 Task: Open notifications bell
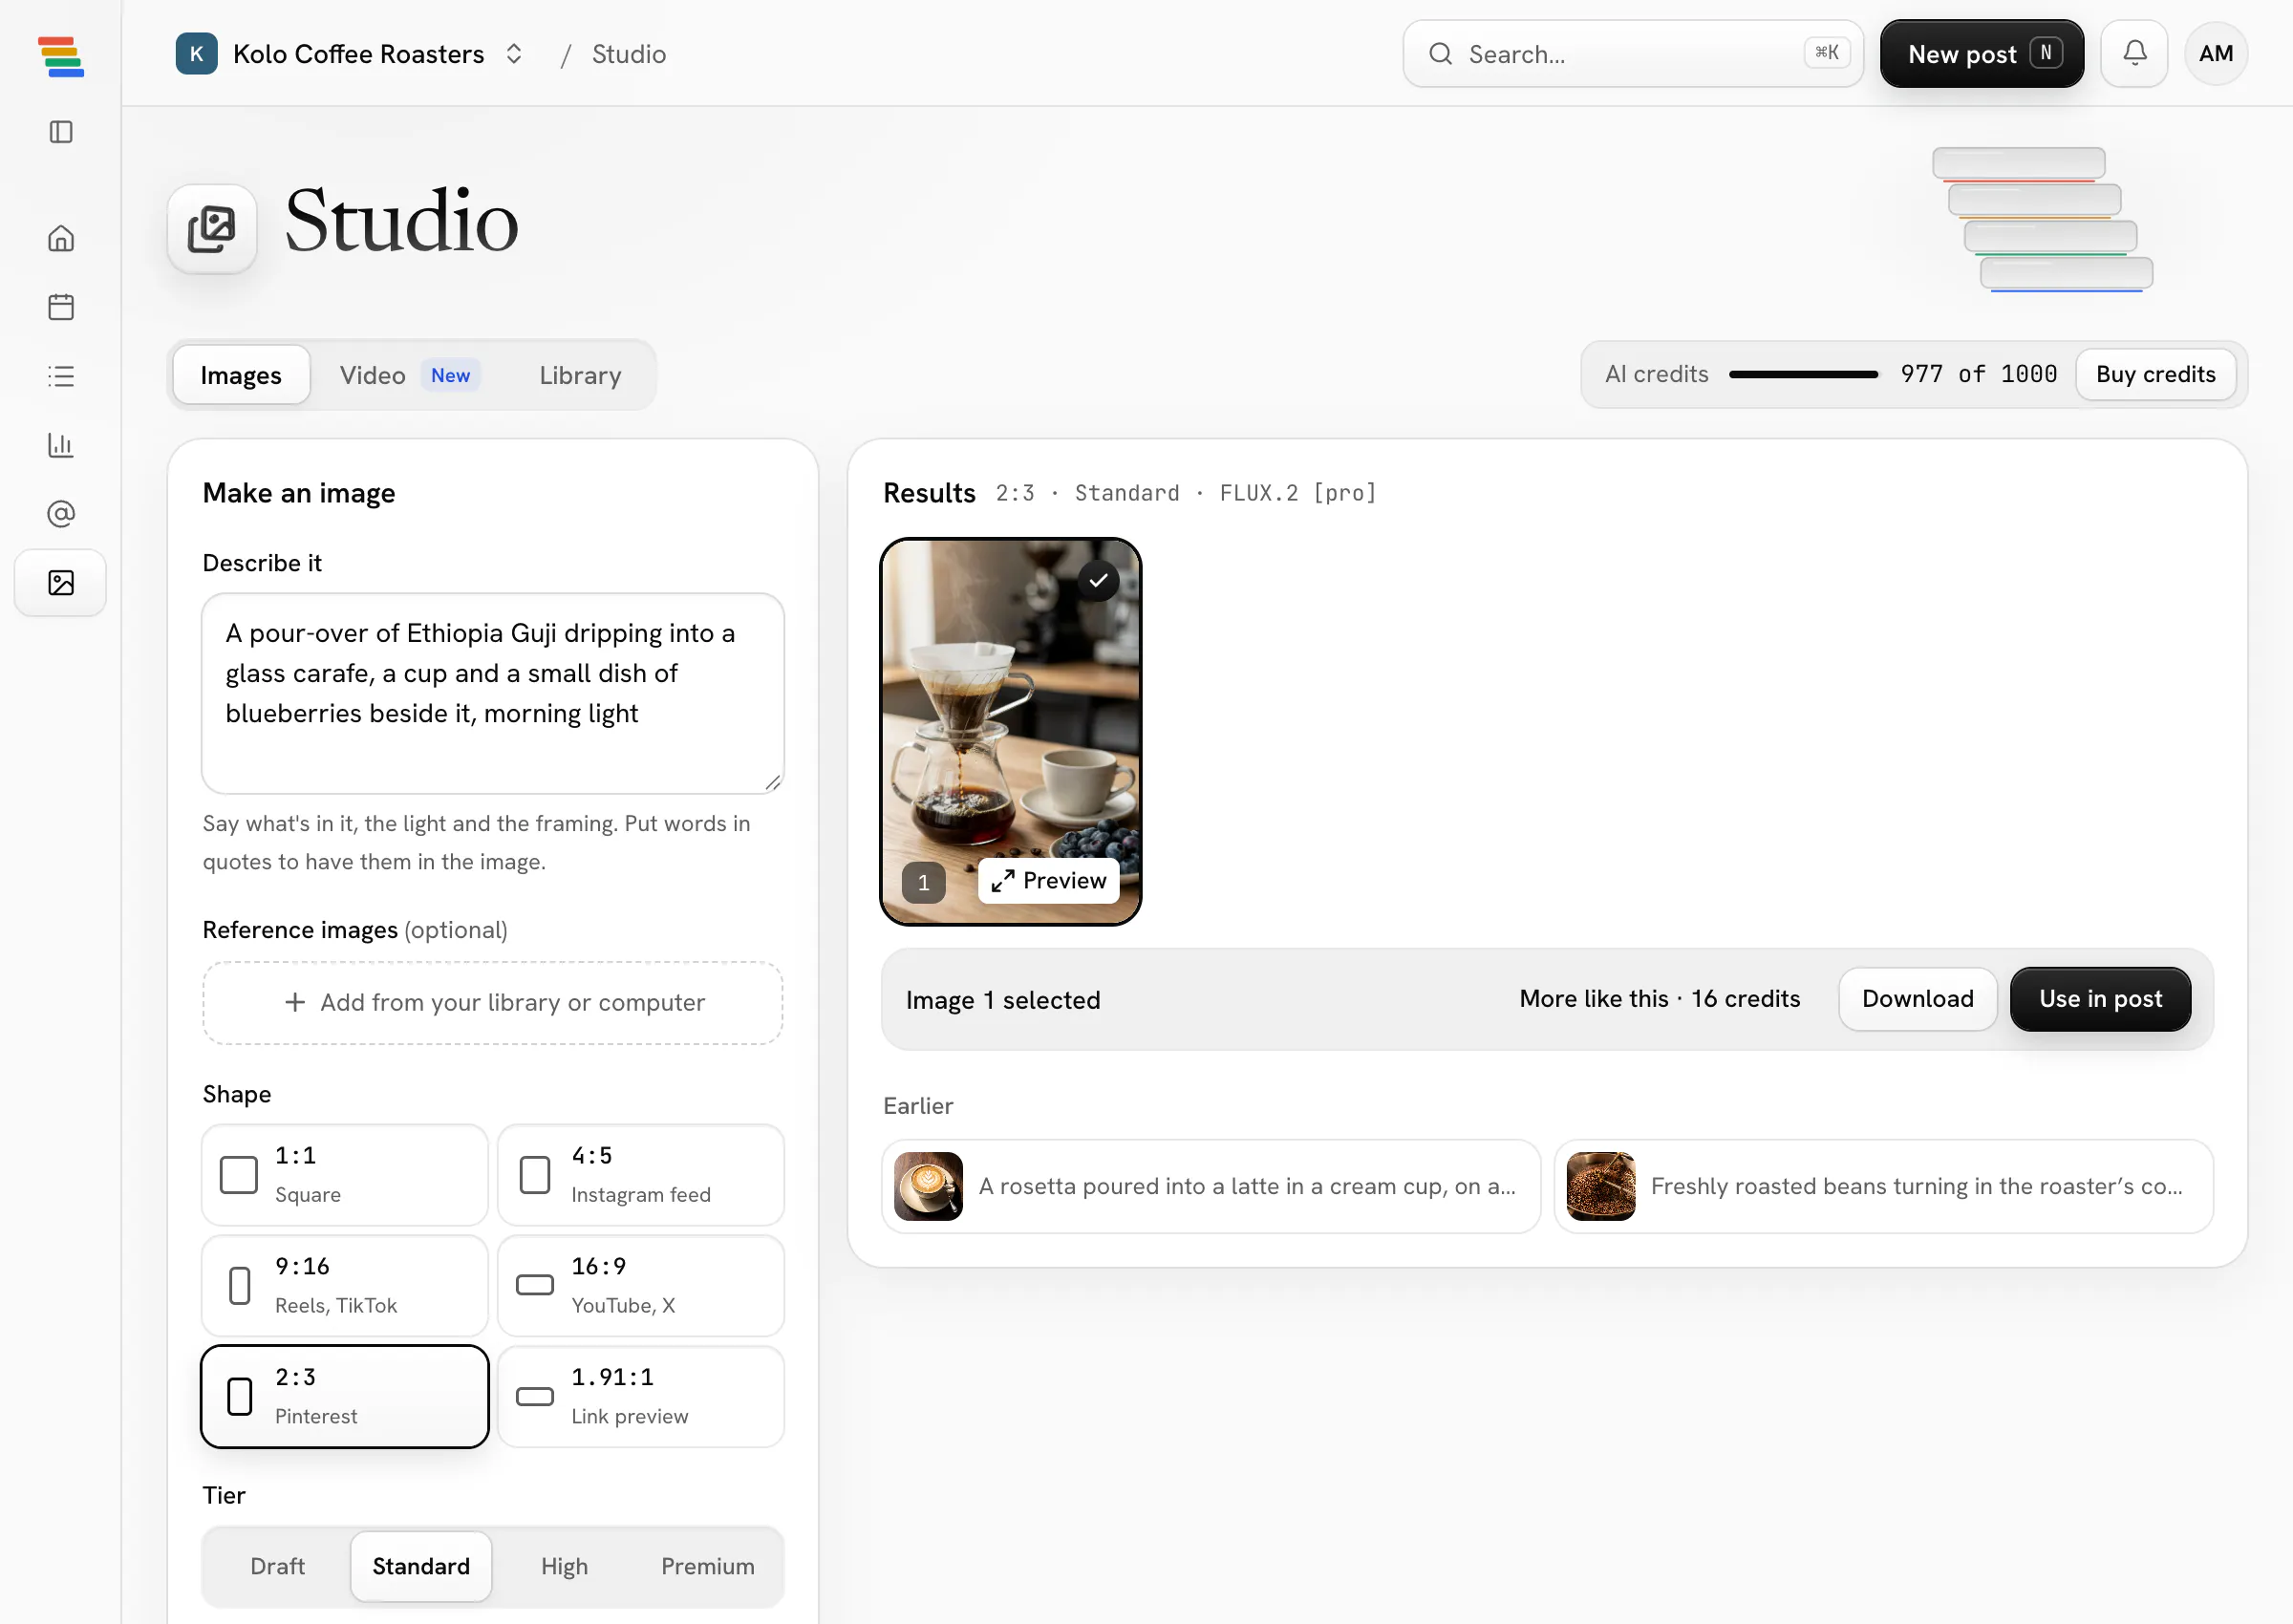[2134, 54]
